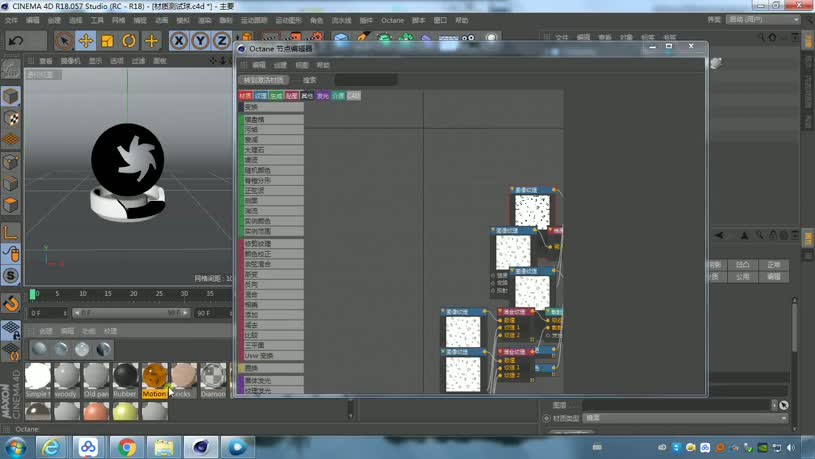Toggle the blue 纹理 node filter tag
Image resolution: width=815 pixels, height=459 pixels.
pyautogui.click(x=261, y=96)
